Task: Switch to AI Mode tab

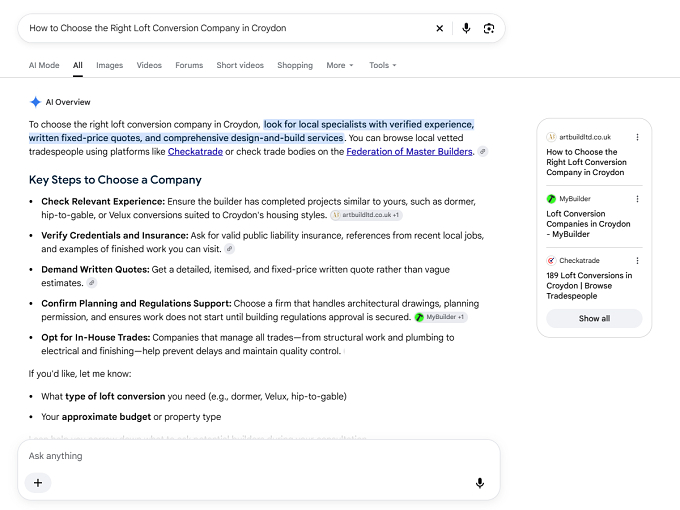Action: tap(44, 65)
